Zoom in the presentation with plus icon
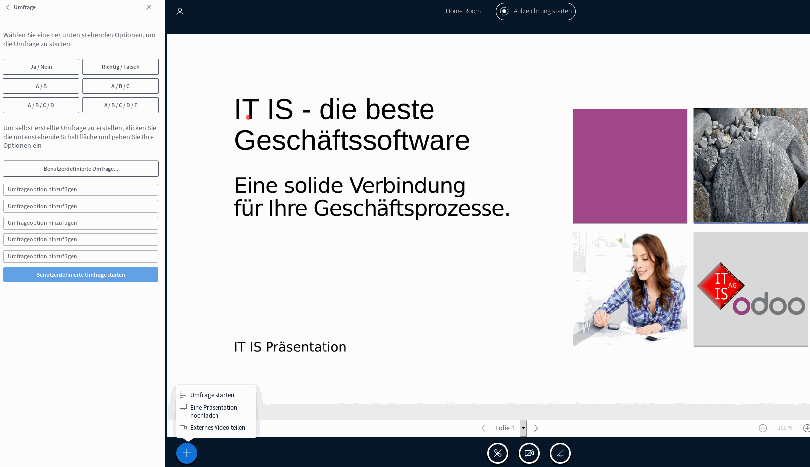The image size is (810, 467). 806,428
